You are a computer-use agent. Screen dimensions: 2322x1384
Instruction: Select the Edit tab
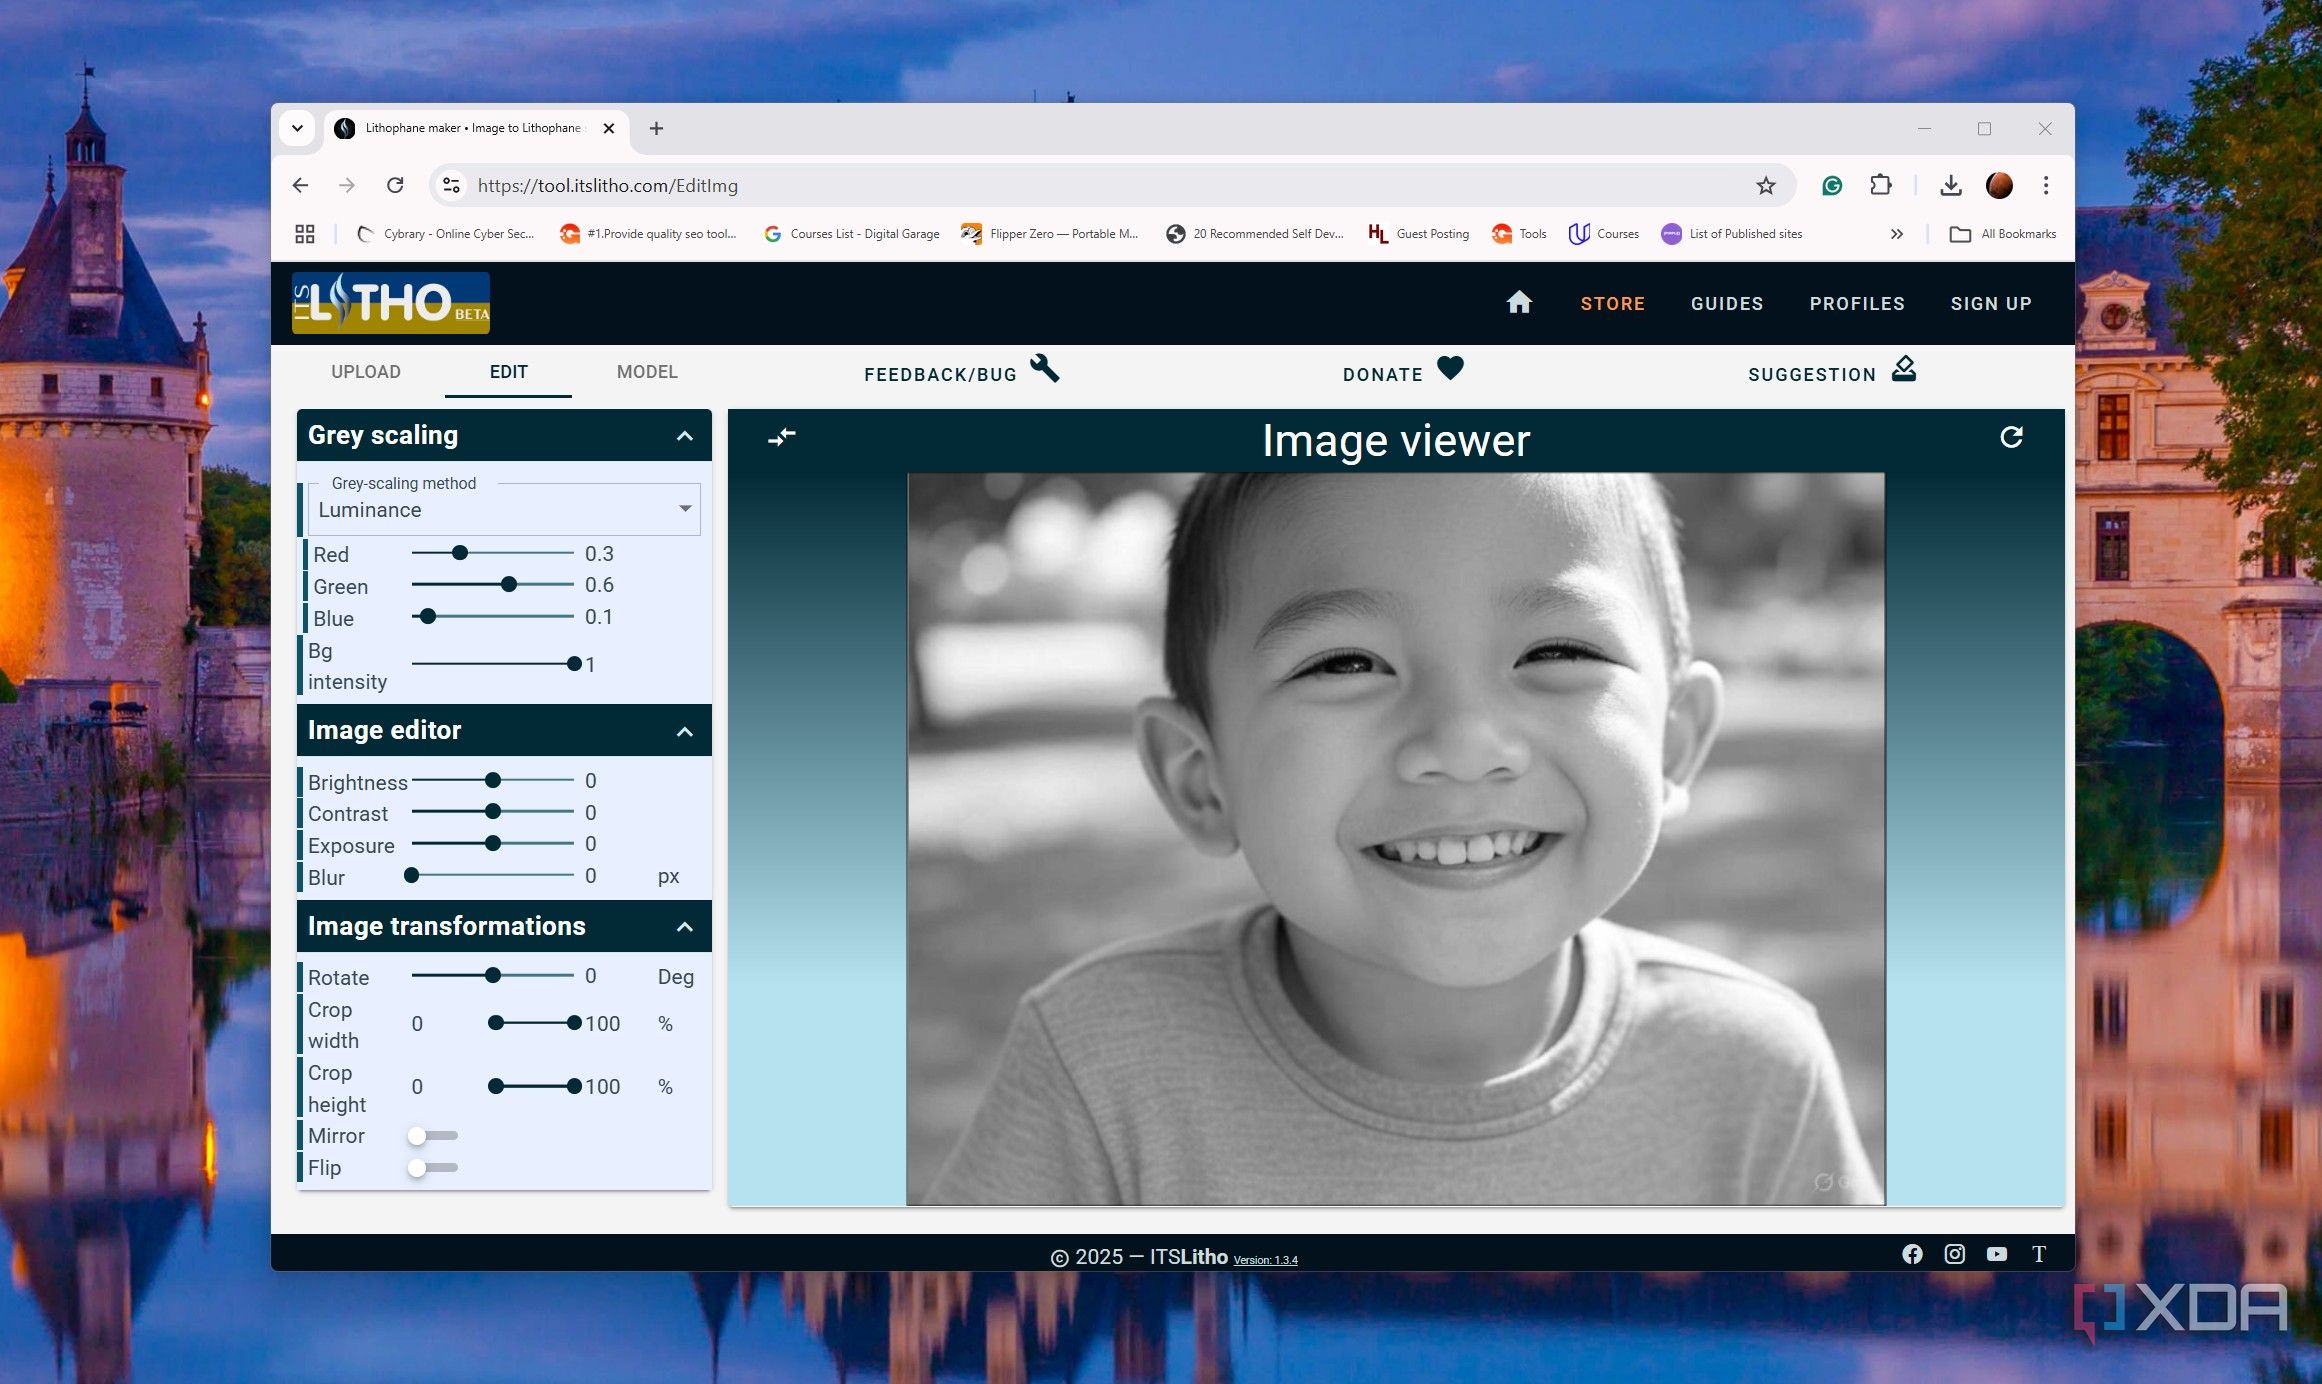point(508,372)
